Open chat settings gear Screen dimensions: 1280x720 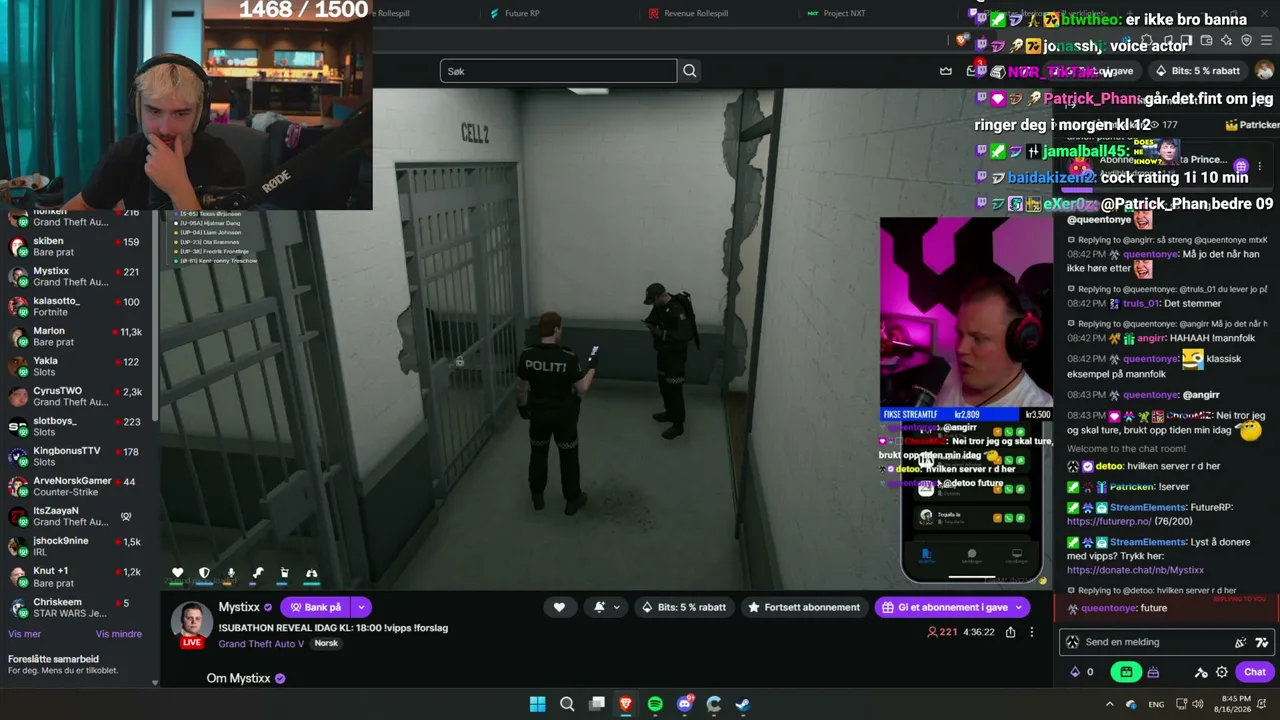point(1221,672)
